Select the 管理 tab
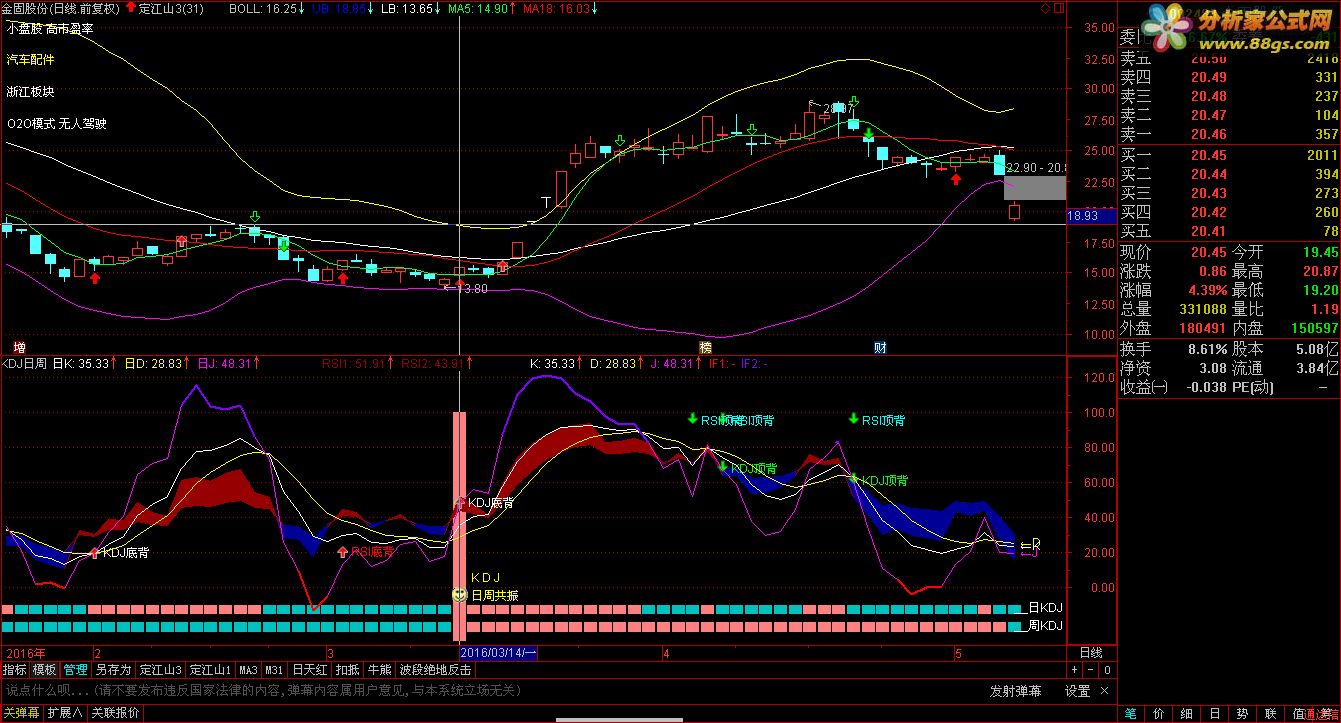The height and width of the screenshot is (723, 1341). tap(75, 670)
